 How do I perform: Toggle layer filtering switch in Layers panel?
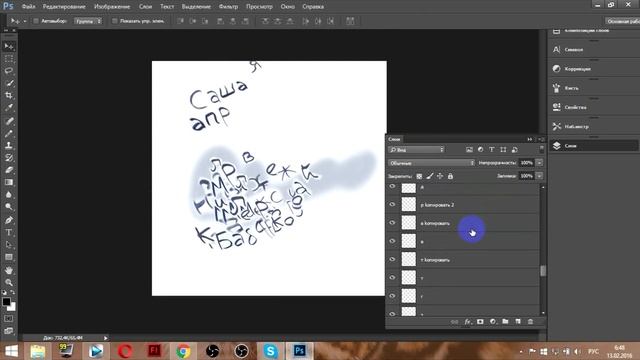[542, 149]
